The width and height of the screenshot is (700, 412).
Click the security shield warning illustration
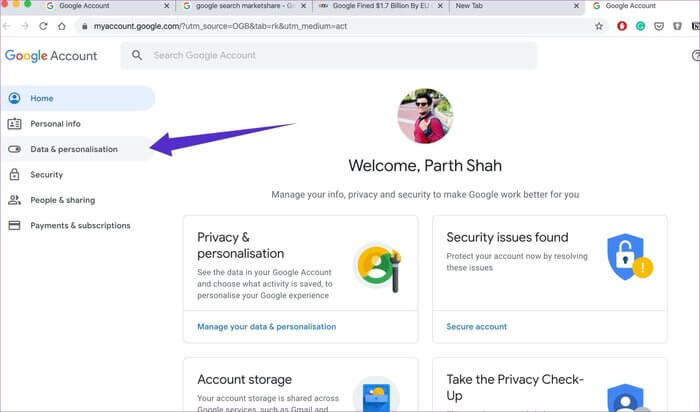coord(629,257)
